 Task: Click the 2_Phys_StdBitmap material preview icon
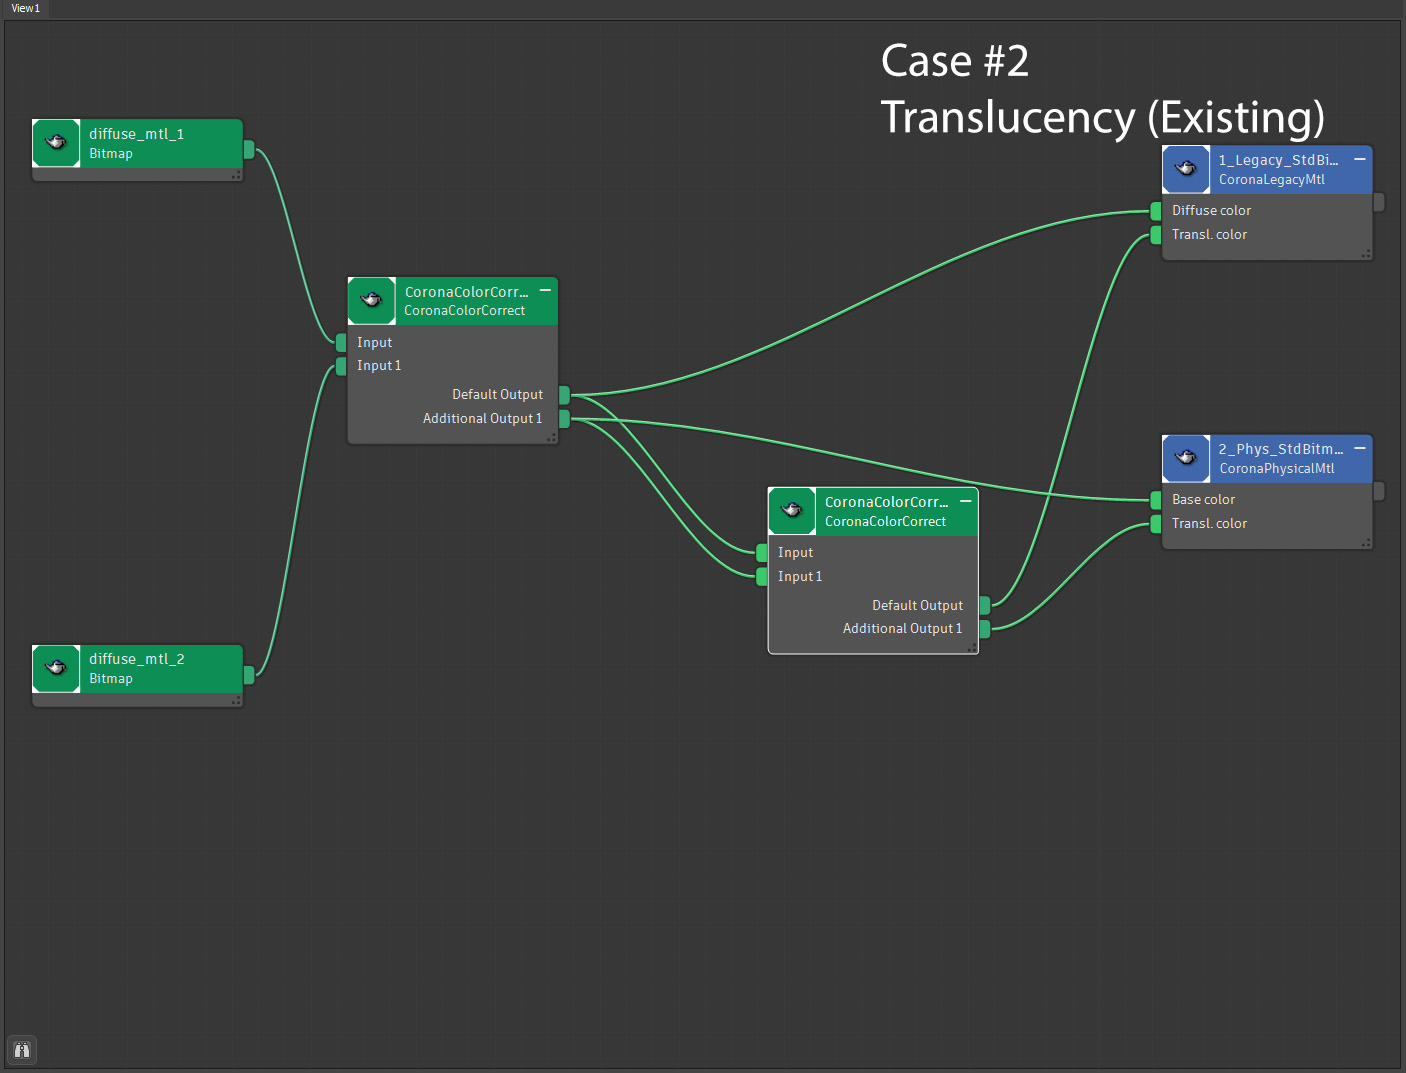[x=1186, y=458]
